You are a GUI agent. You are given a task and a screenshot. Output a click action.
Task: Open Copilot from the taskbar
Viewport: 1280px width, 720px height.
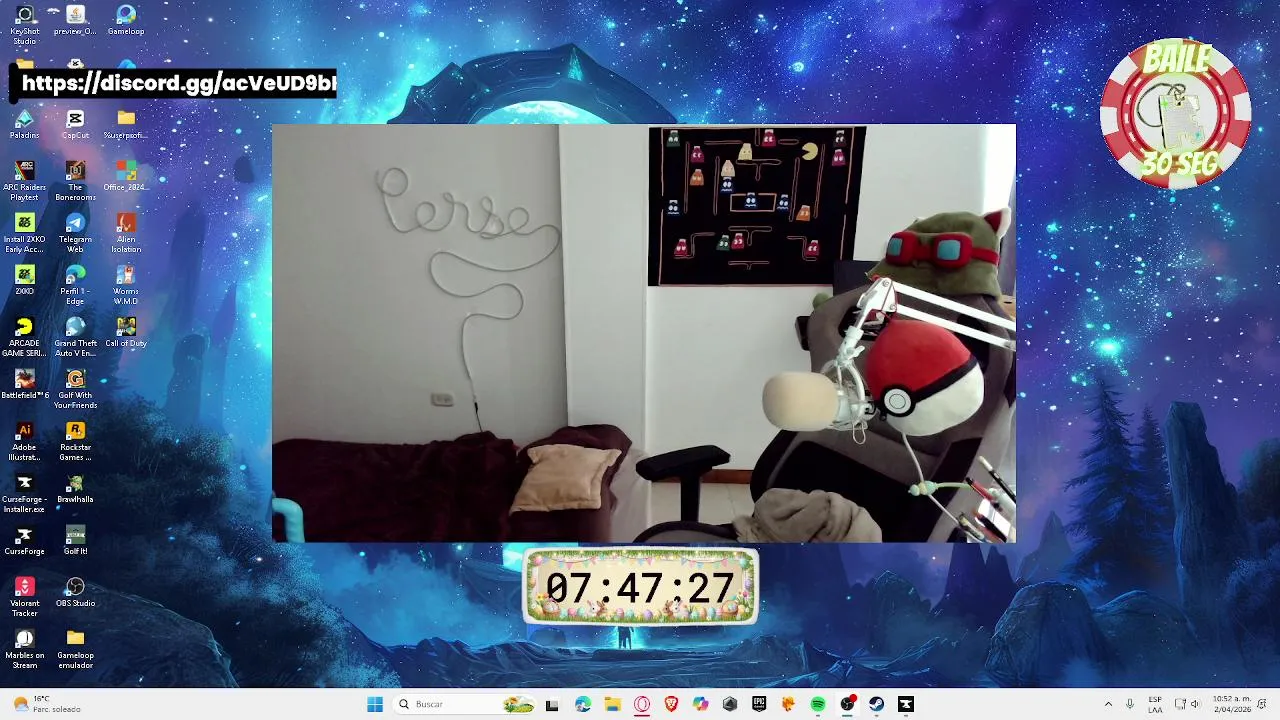pyautogui.click(x=700, y=704)
